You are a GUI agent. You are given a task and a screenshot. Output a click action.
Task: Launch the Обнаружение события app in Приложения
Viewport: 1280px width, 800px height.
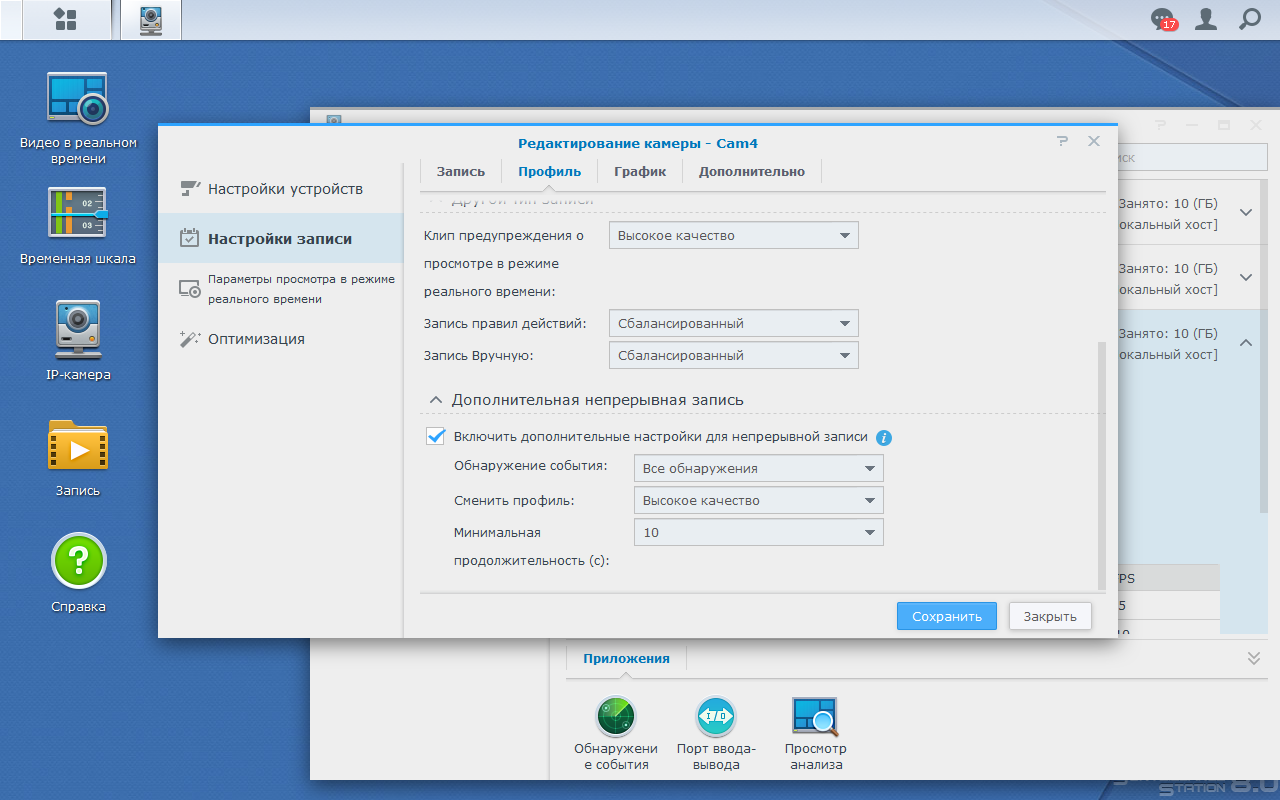(x=616, y=734)
